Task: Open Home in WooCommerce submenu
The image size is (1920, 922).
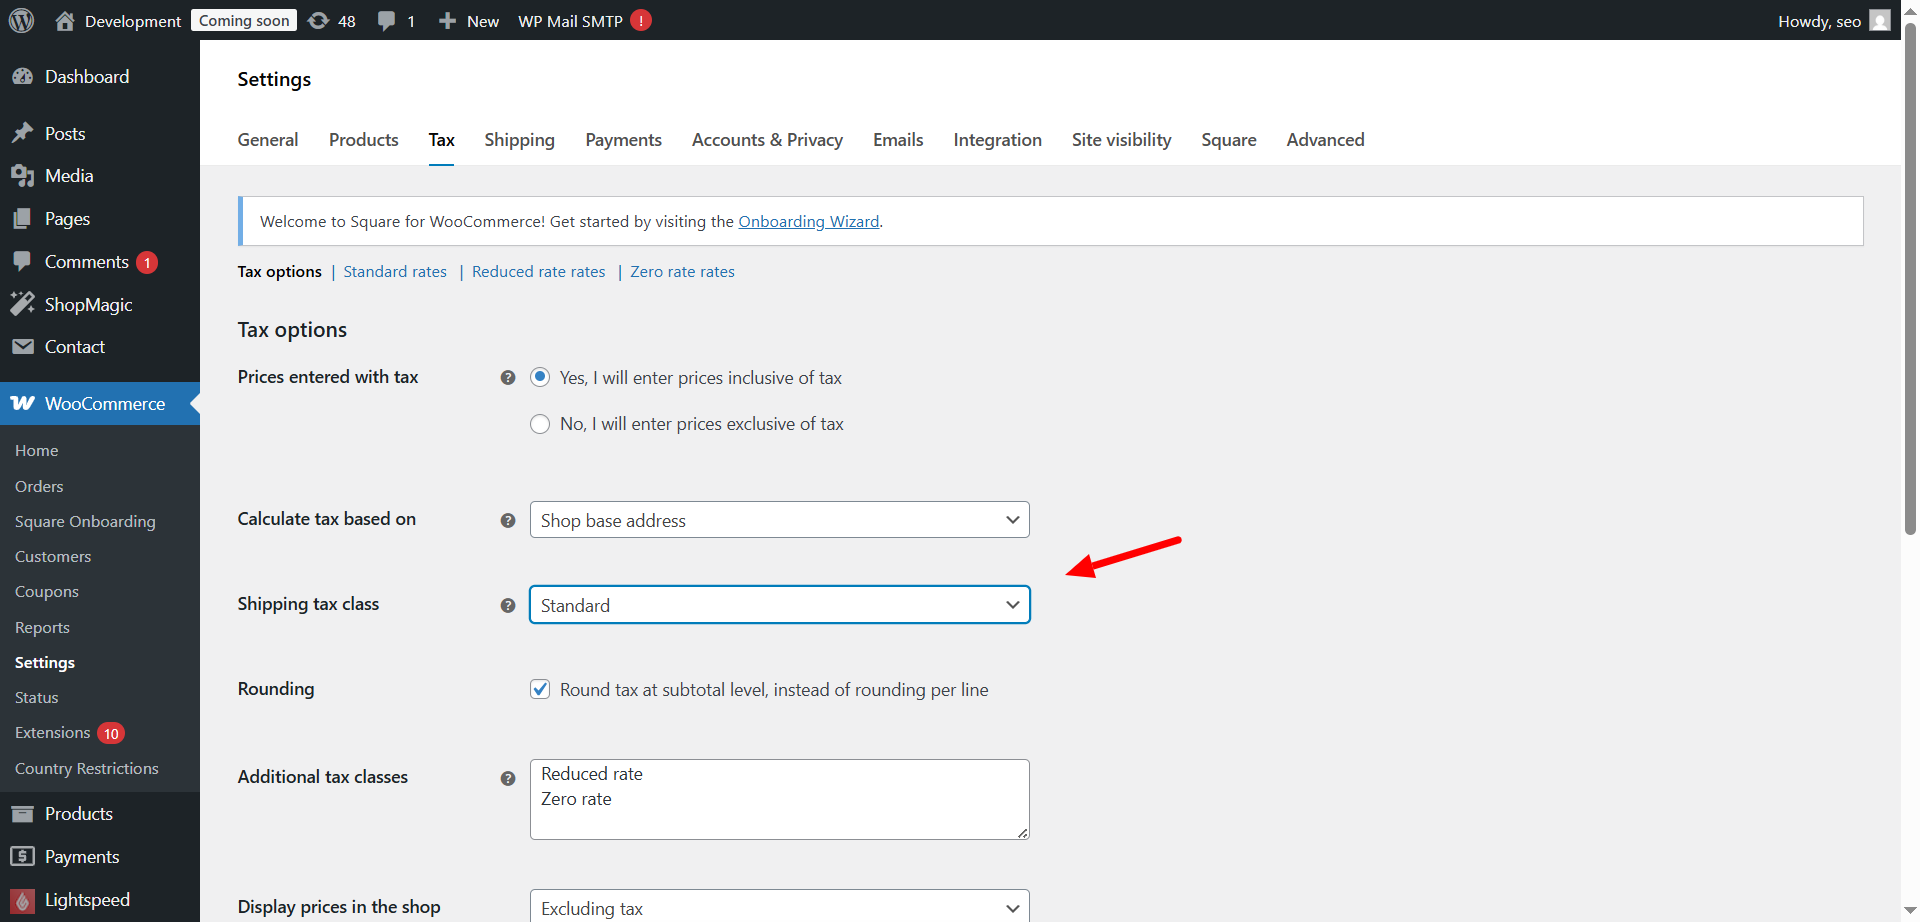Action: point(37,451)
